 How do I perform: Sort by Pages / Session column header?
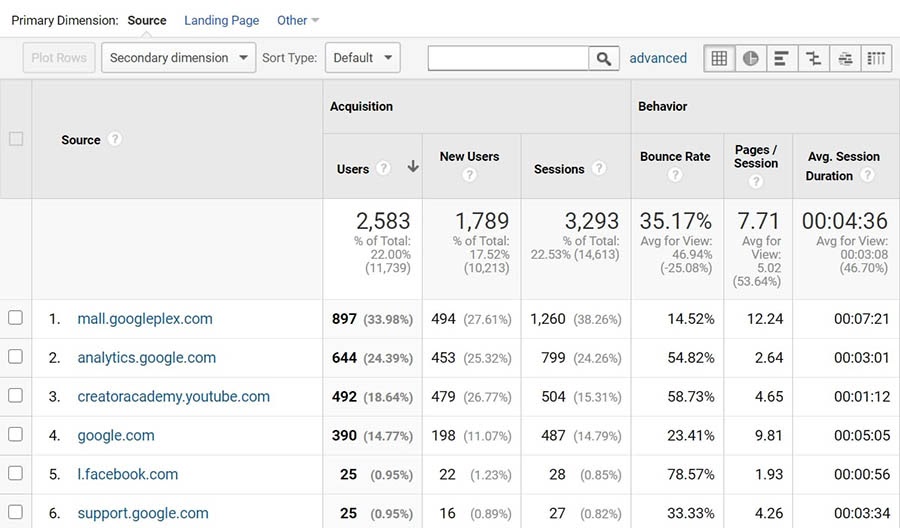[x=756, y=156]
